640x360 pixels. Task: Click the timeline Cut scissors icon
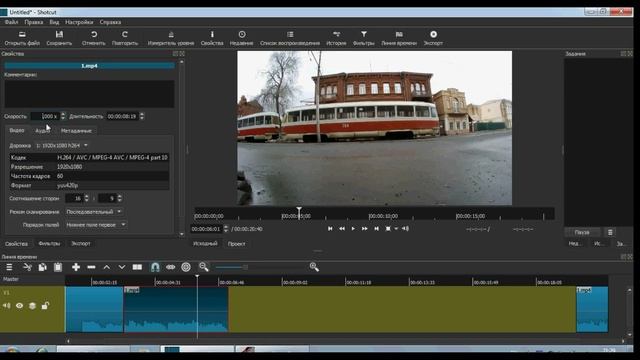click(27, 267)
